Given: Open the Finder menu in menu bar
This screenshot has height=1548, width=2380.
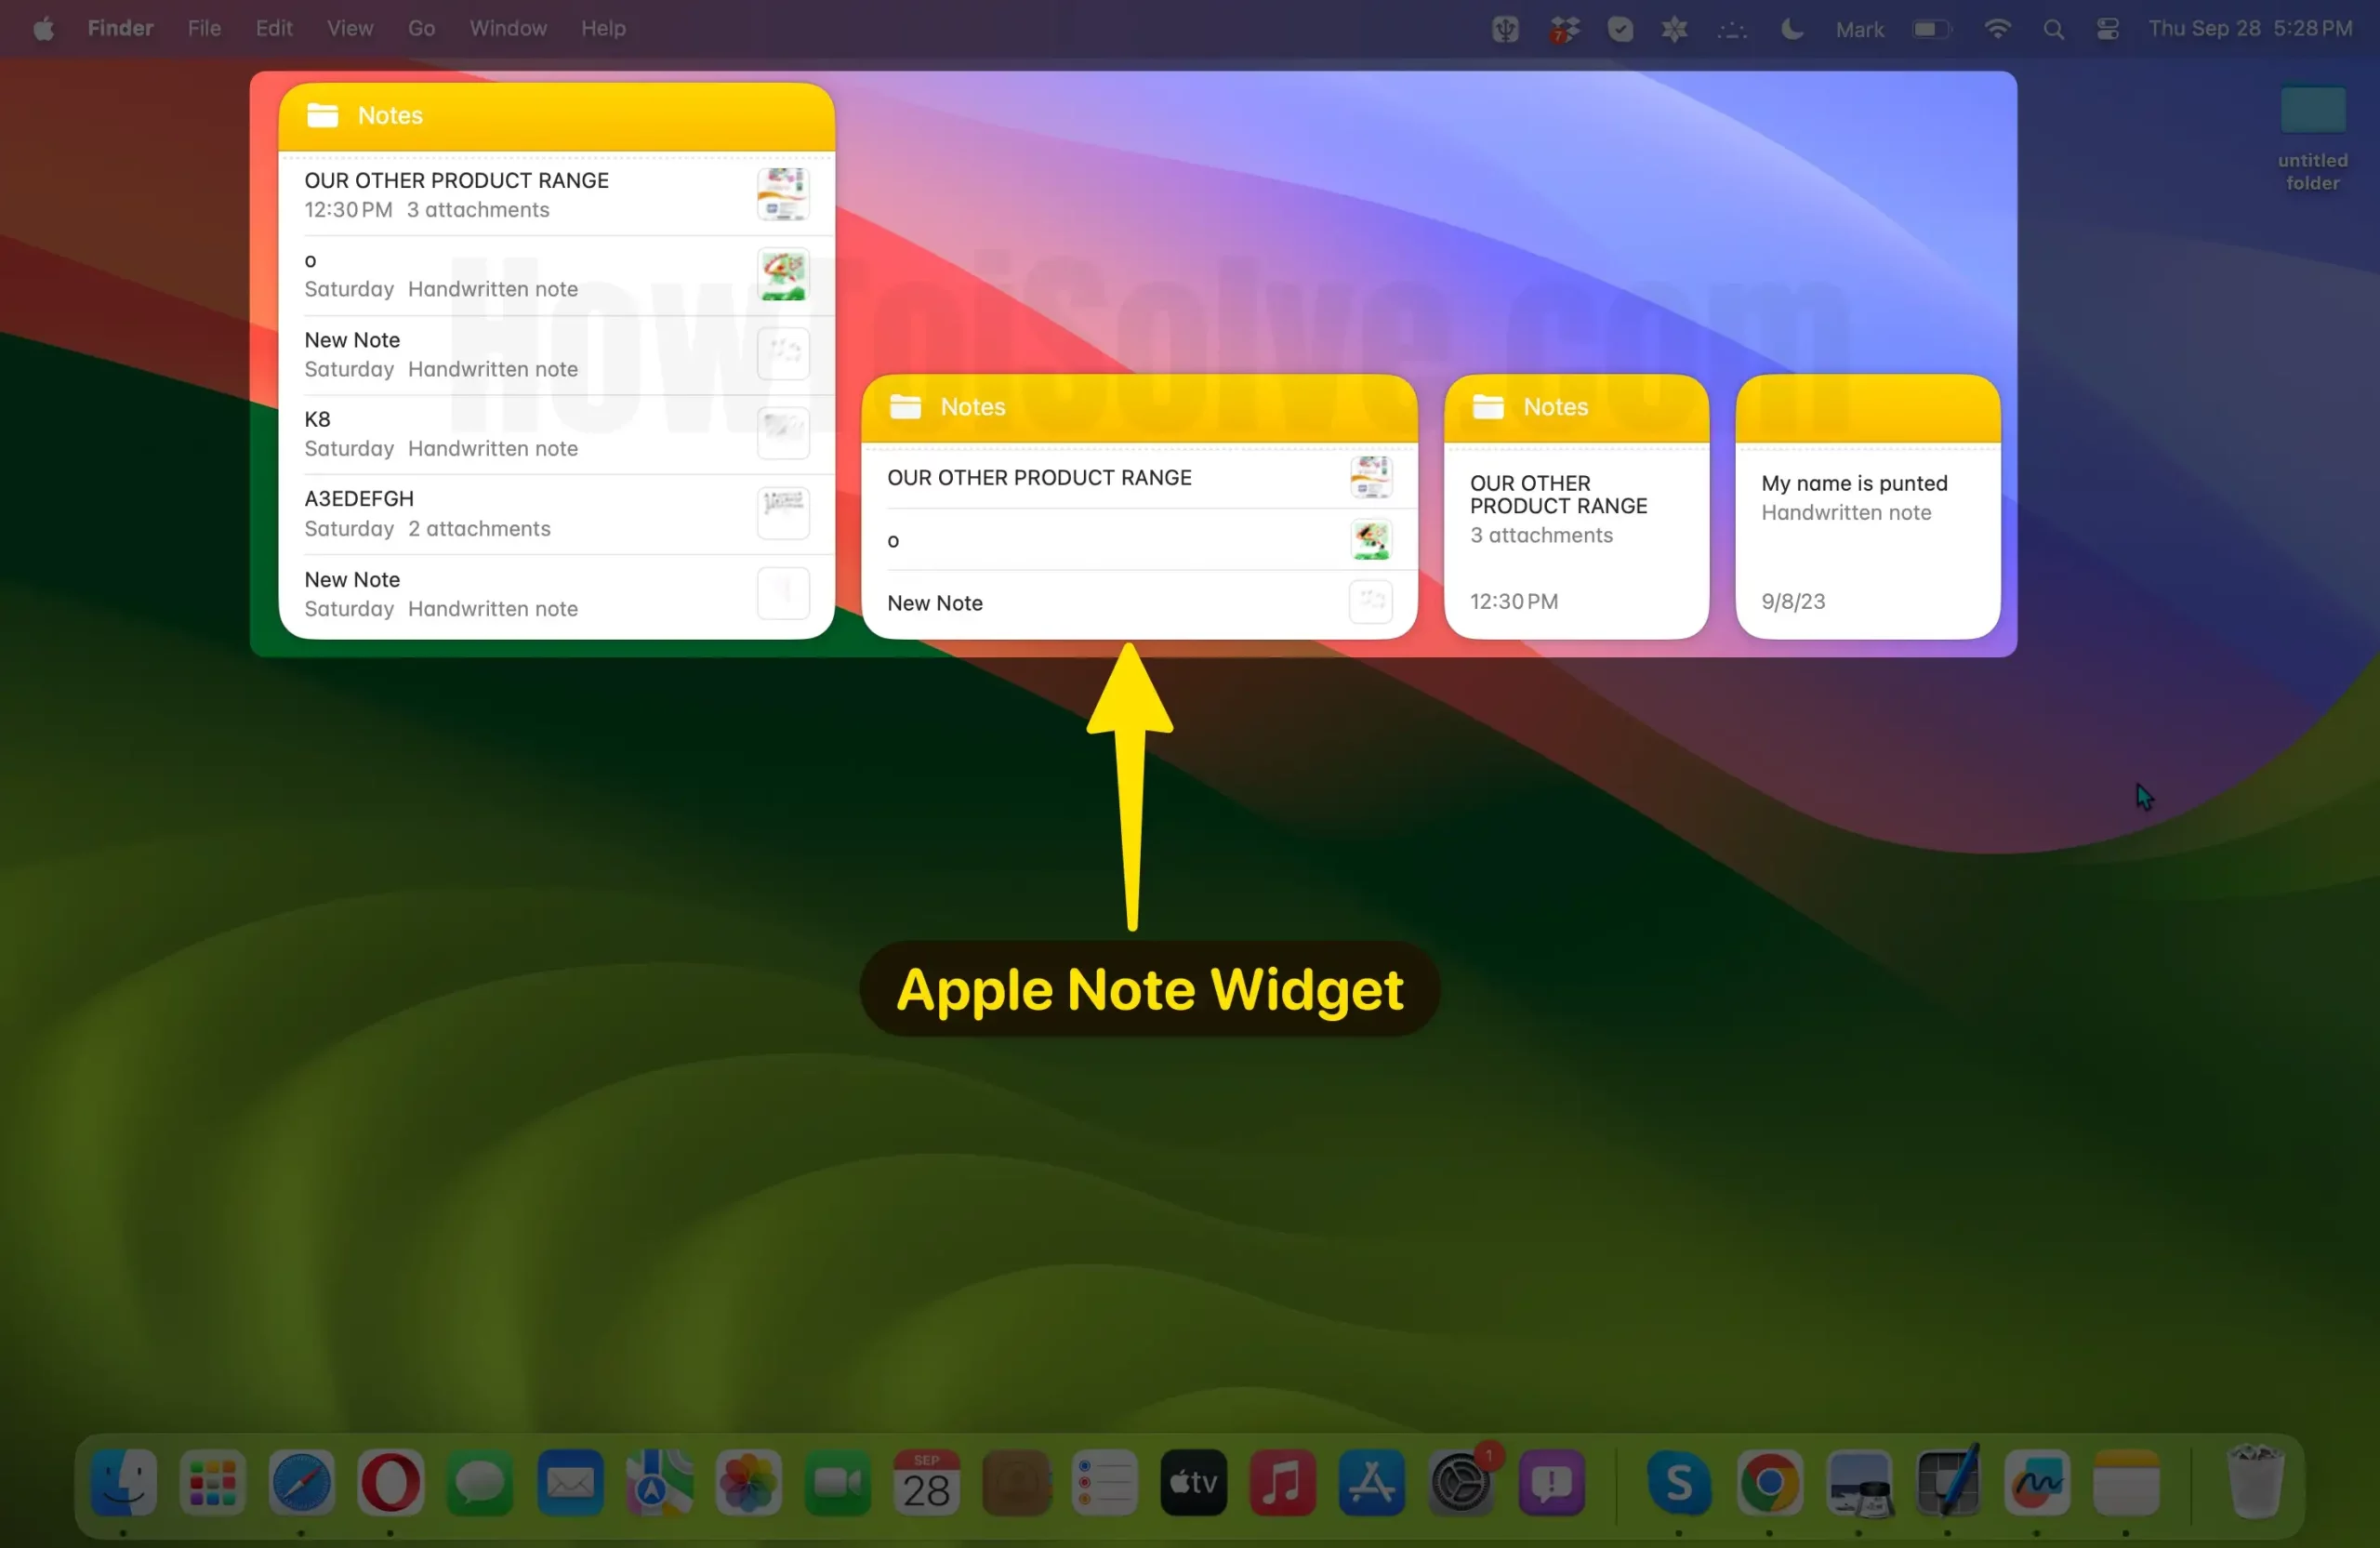Looking at the screenshot, I should pyautogui.click(x=120, y=29).
